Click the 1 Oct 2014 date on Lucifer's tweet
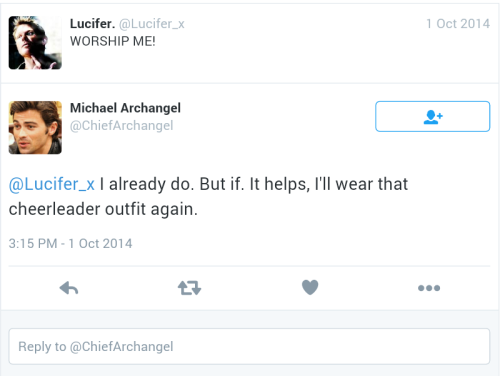Viewport: 500px width, 376px height. click(x=458, y=24)
